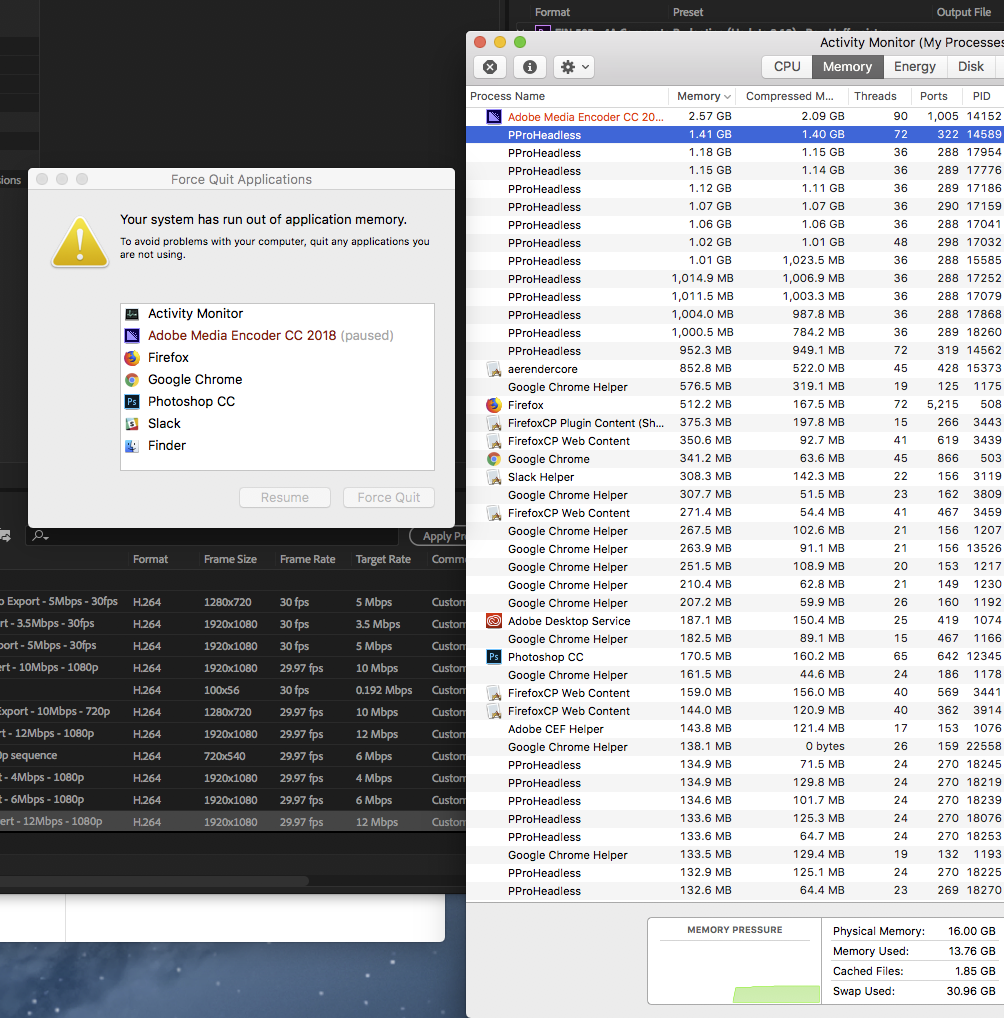
Task: Select PProHeadless process using 952.3 MB
Action: point(735,351)
